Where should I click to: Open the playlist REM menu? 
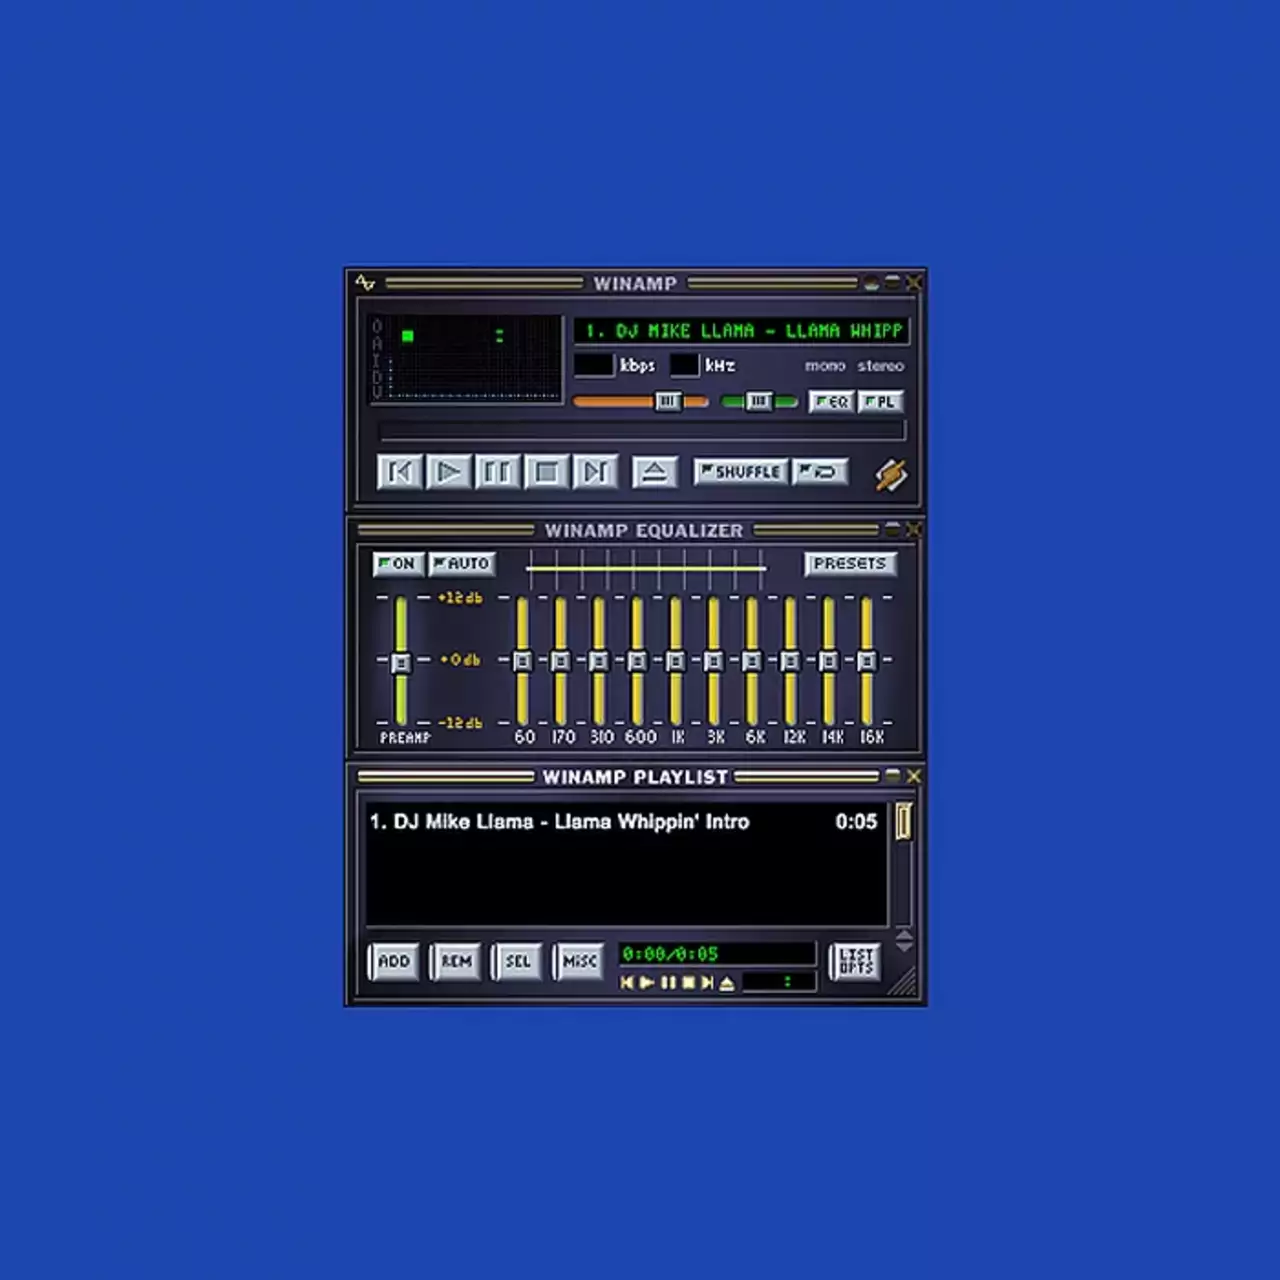pos(456,962)
